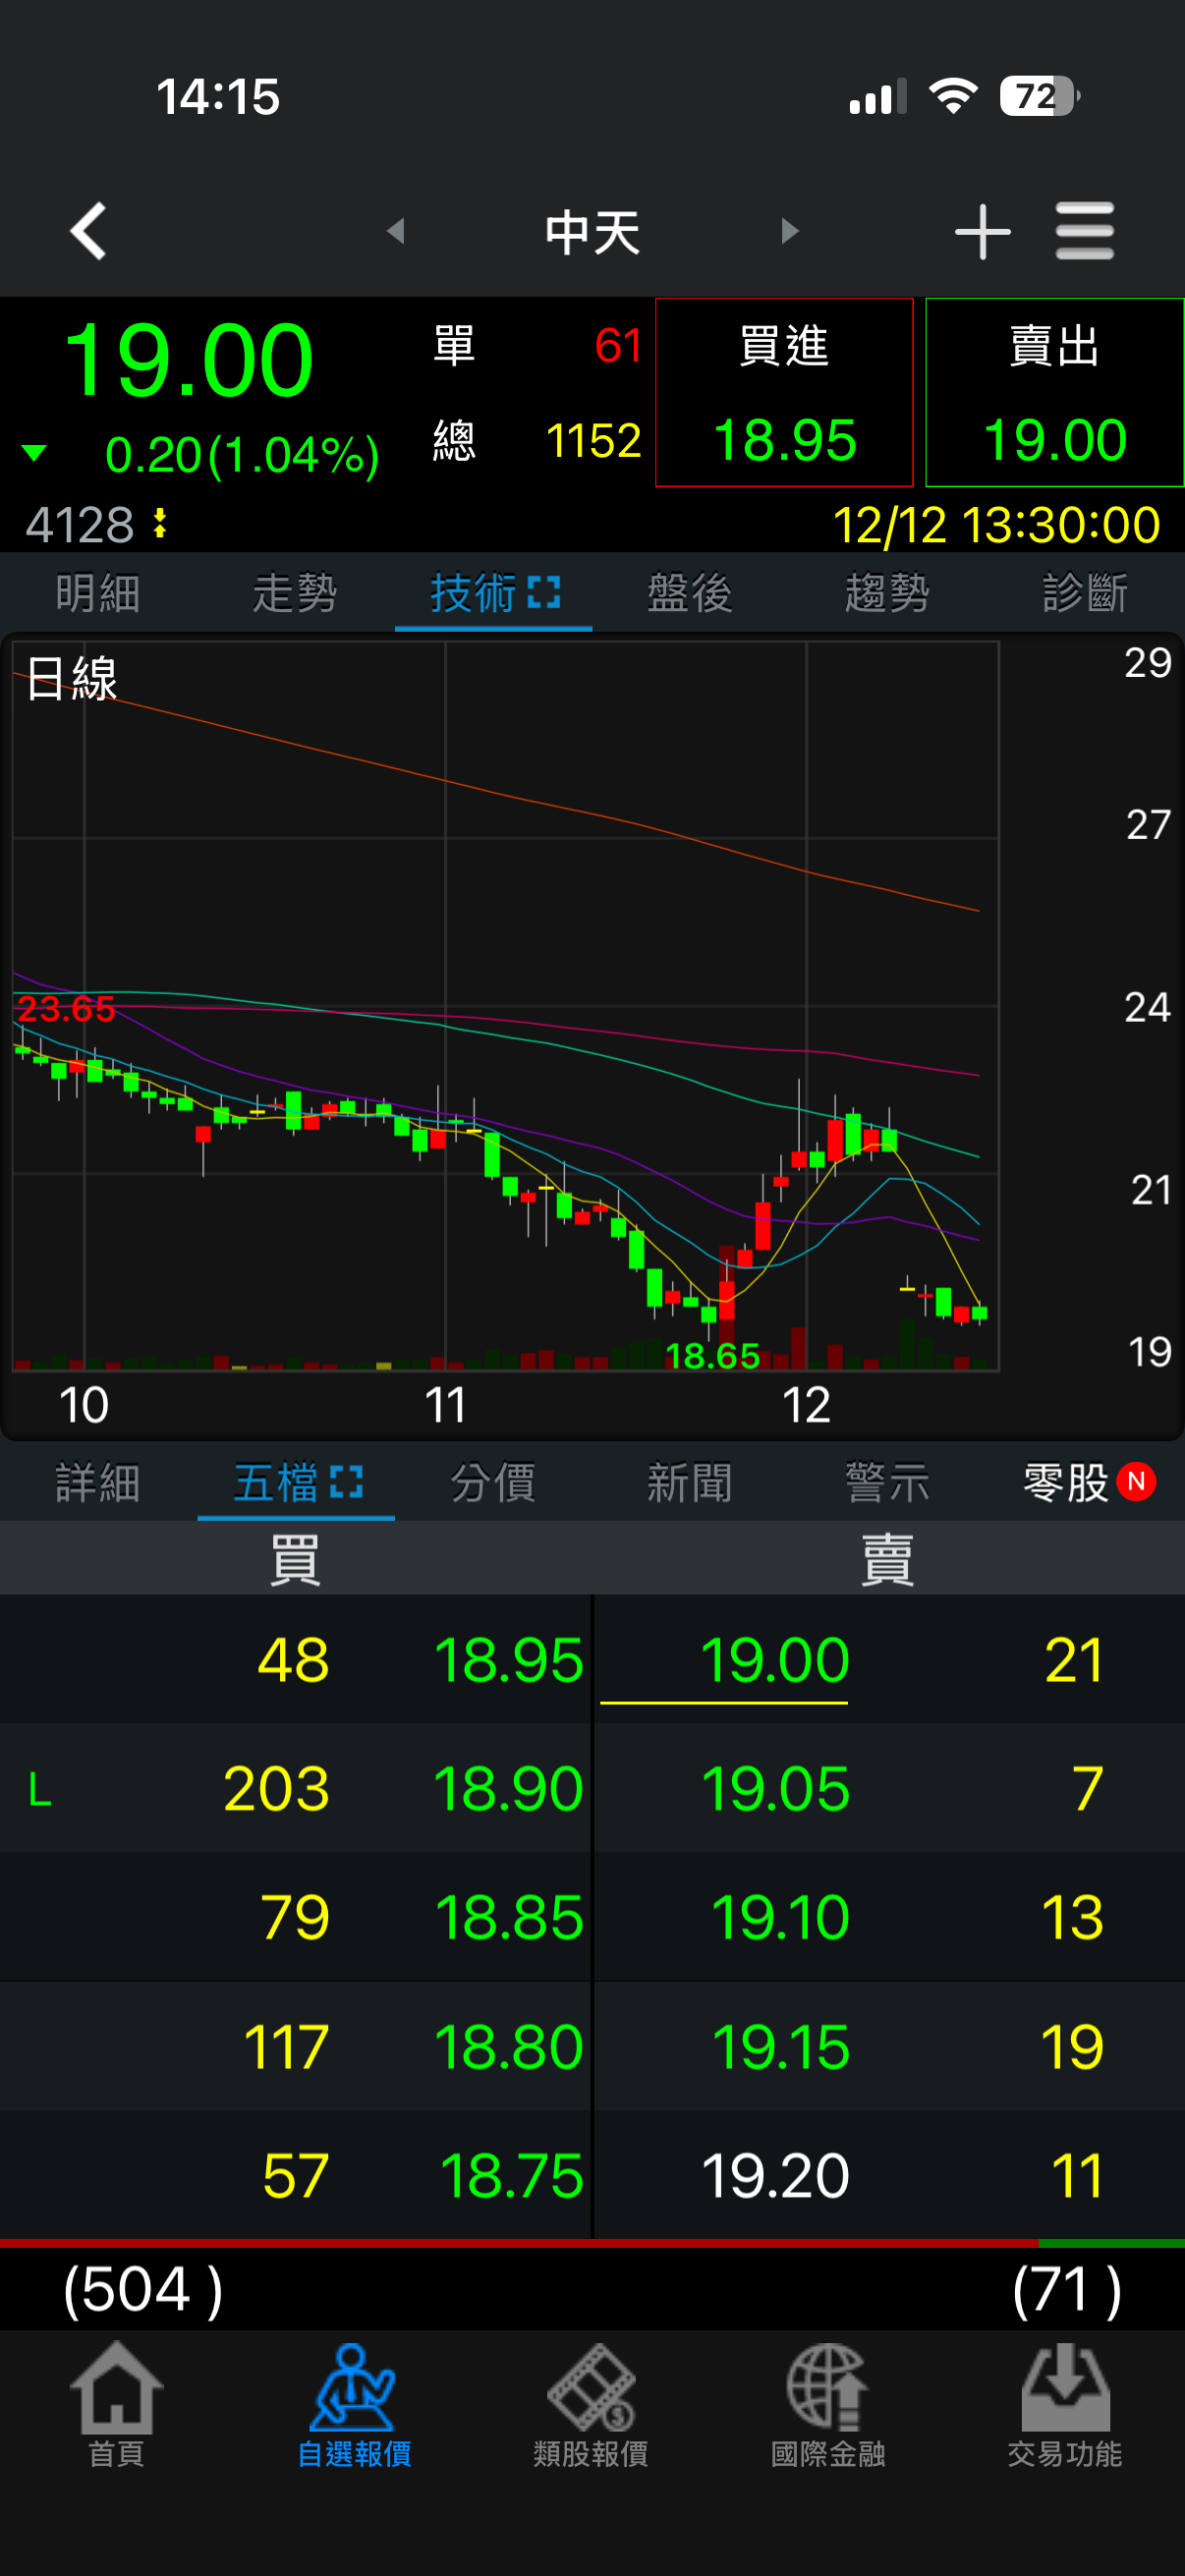Viewport: 1185px width, 2576px height.
Task: Tap the red N badge on 零股
Action: pos(1136,1481)
